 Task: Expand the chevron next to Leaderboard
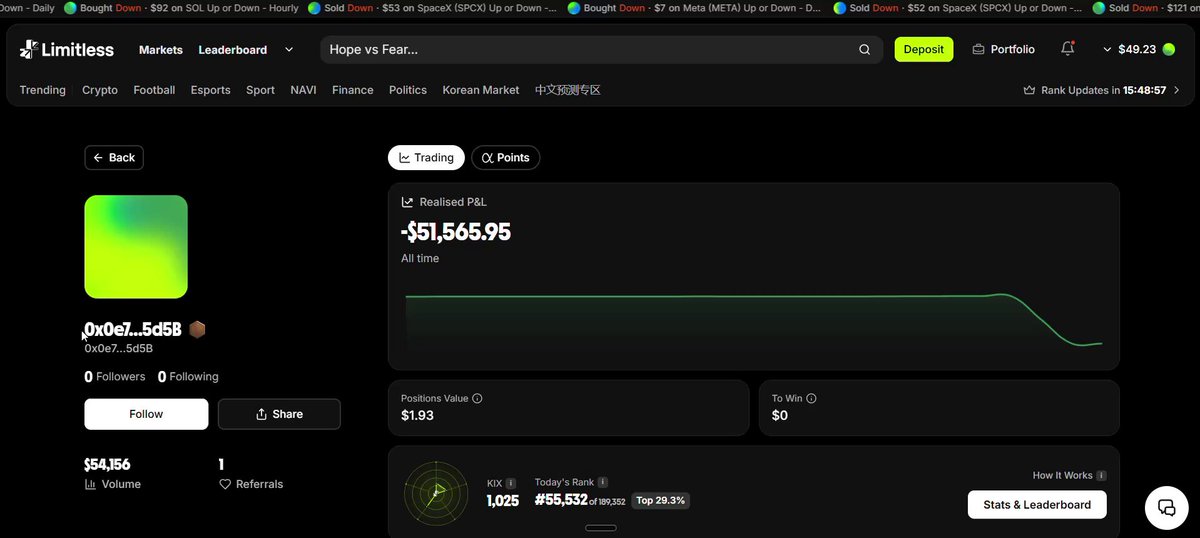point(289,49)
